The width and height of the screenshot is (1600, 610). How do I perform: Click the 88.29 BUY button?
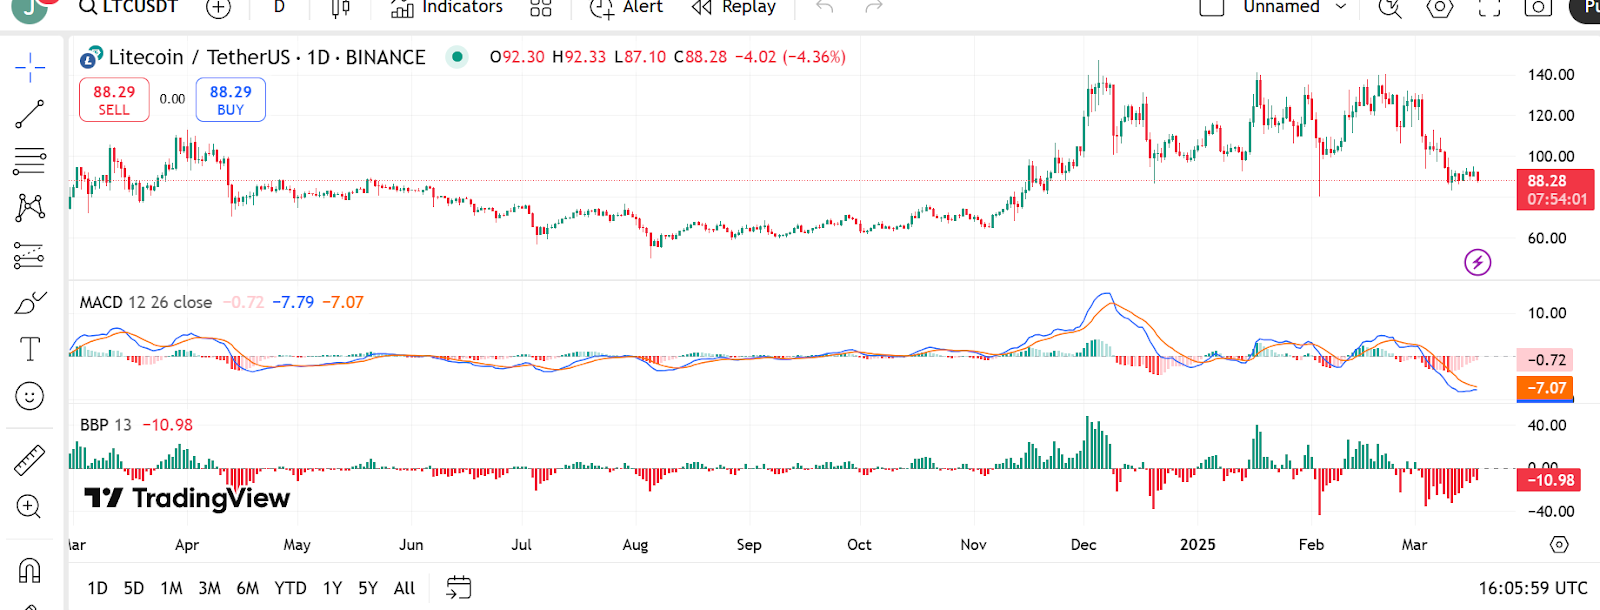(x=231, y=100)
